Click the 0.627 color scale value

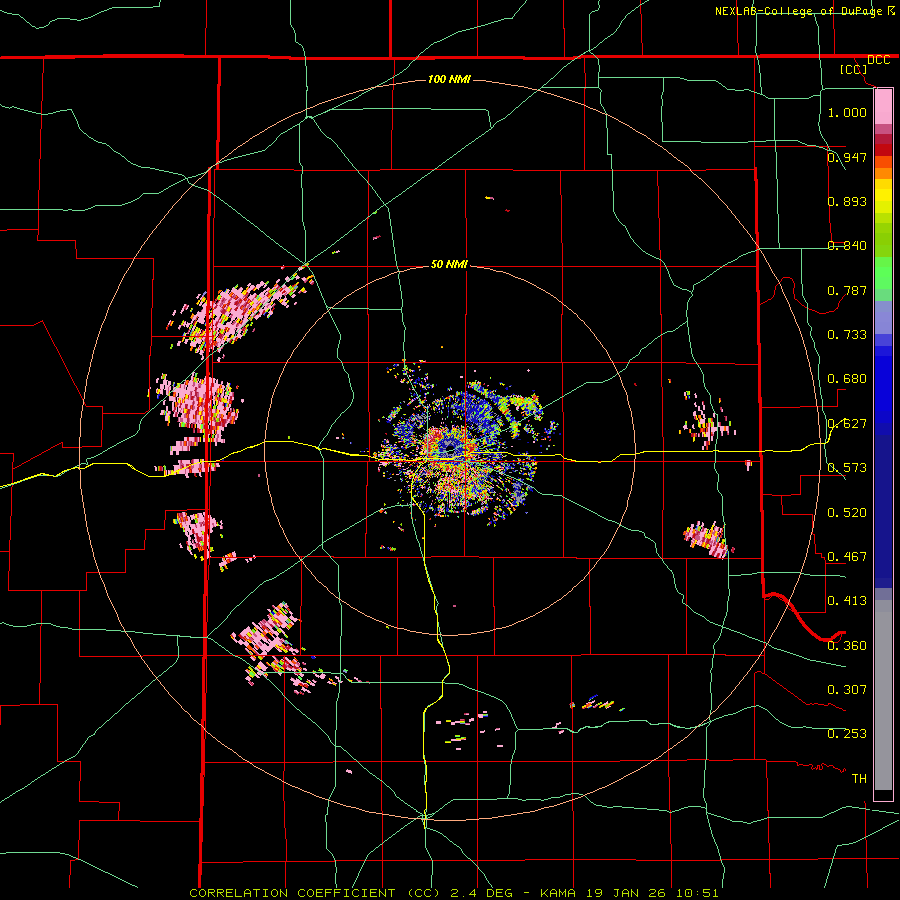pos(847,424)
